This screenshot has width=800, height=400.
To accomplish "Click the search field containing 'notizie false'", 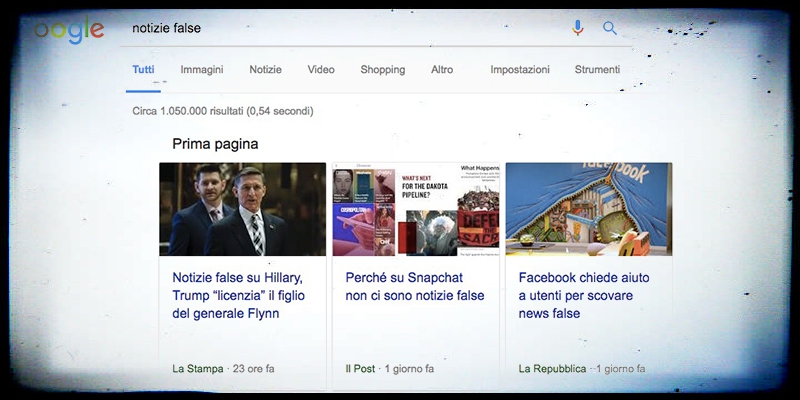I will [340, 28].
